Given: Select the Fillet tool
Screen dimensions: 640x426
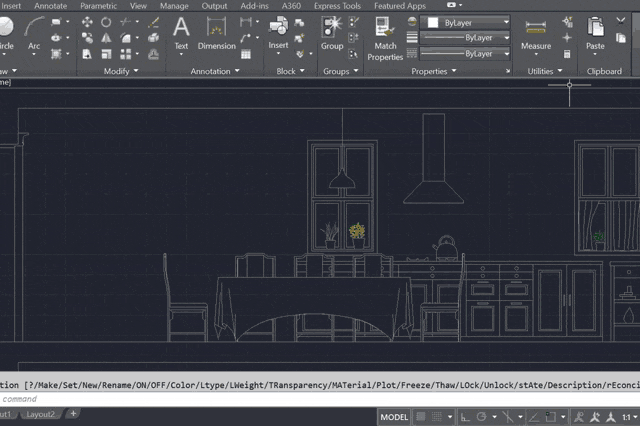Looking at the screenshot, I should pyautogui.click(x=125, y=38).
